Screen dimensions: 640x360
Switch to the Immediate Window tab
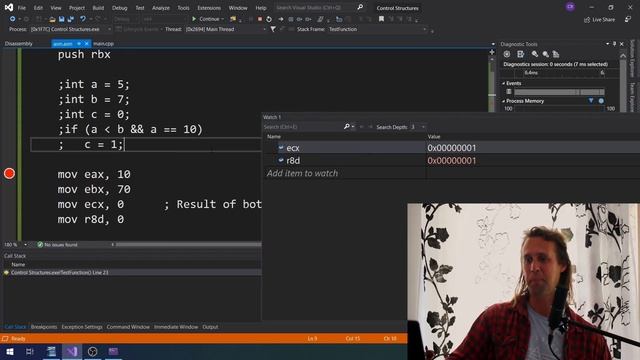pos(176,327)
